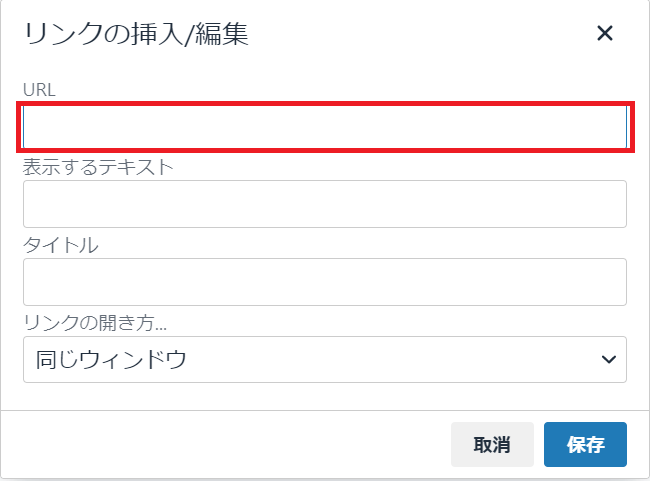Expand the link target combo box
This screenshot has width=650, height=481.
pos(325,359)
